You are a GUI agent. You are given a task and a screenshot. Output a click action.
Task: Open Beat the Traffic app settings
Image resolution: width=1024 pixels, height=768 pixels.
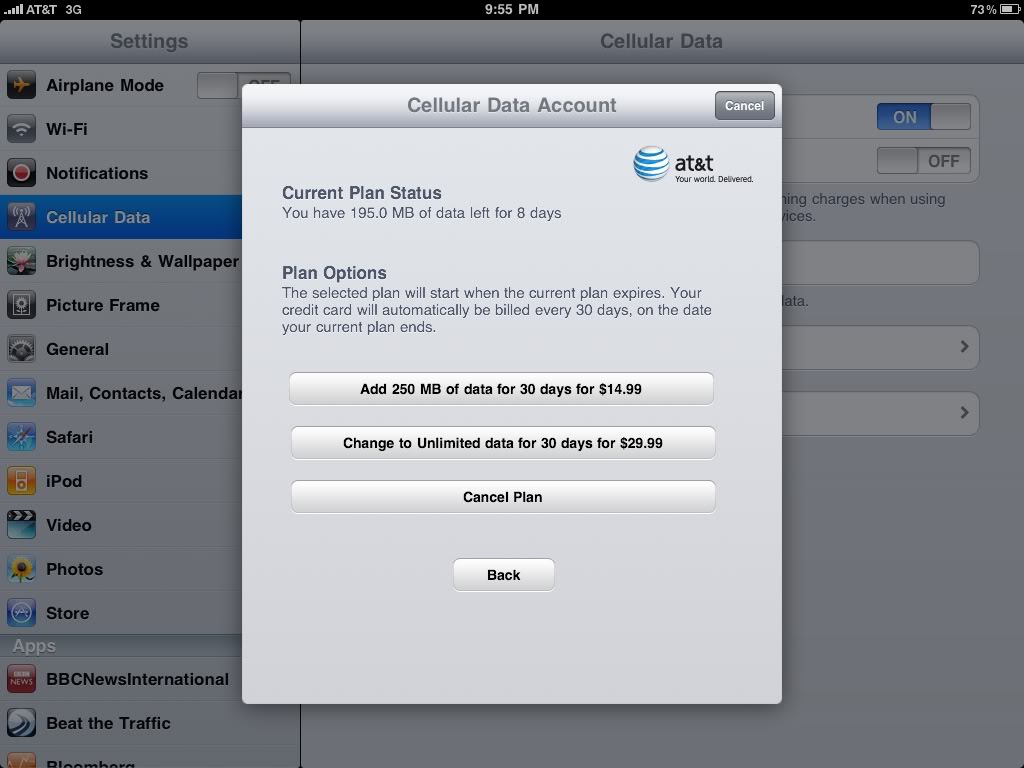pos(121,723)
